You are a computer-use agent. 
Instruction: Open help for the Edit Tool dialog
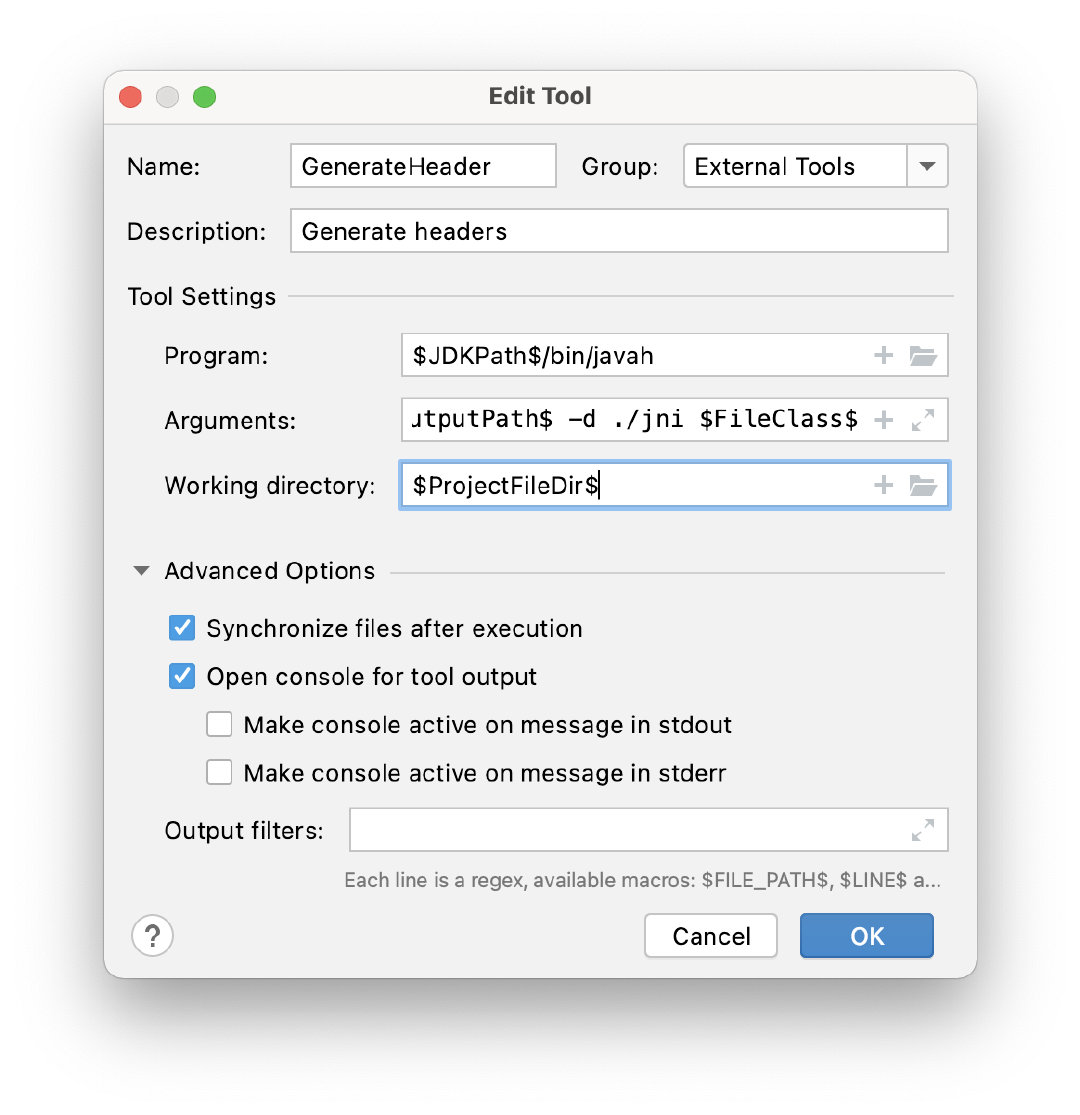(x=152, y=936)
